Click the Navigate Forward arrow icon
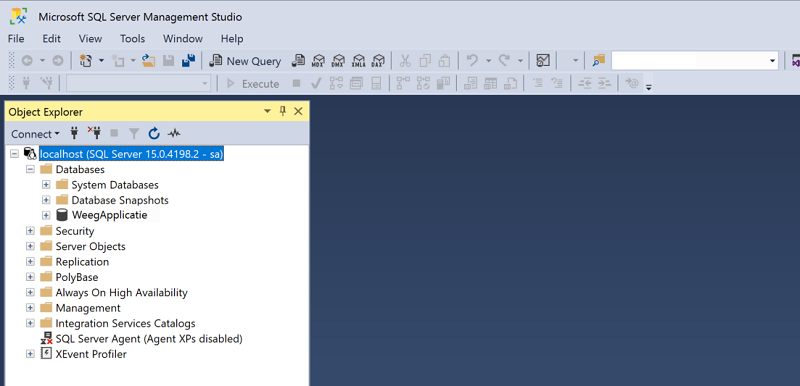This screenshot has height=386, width=800. 58,61
